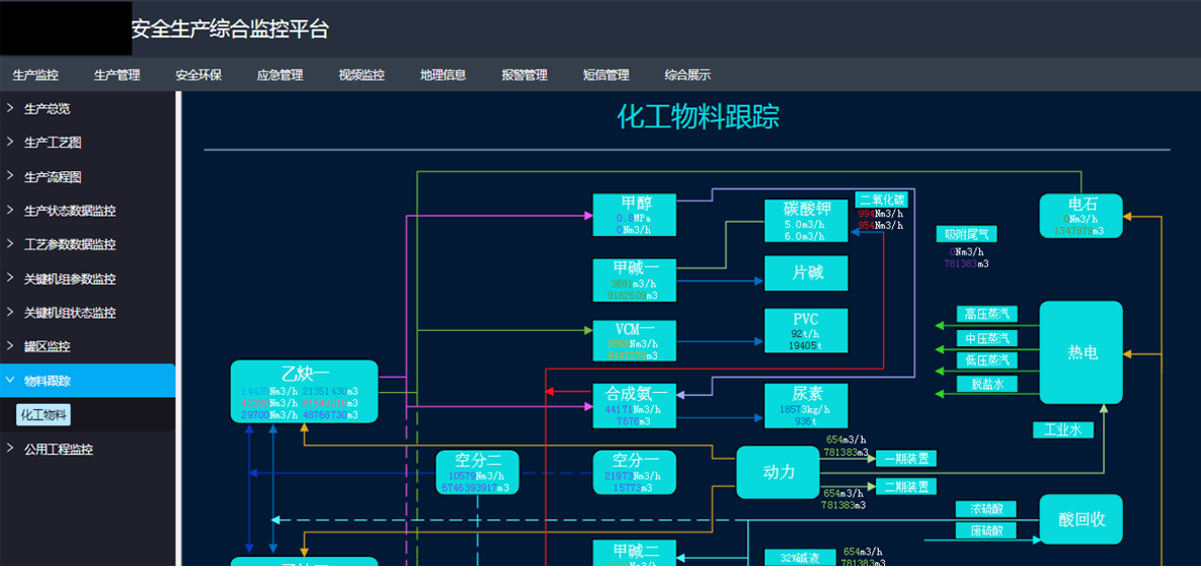Collapse the 物料跟踪 sidebar section

[47, 381]
